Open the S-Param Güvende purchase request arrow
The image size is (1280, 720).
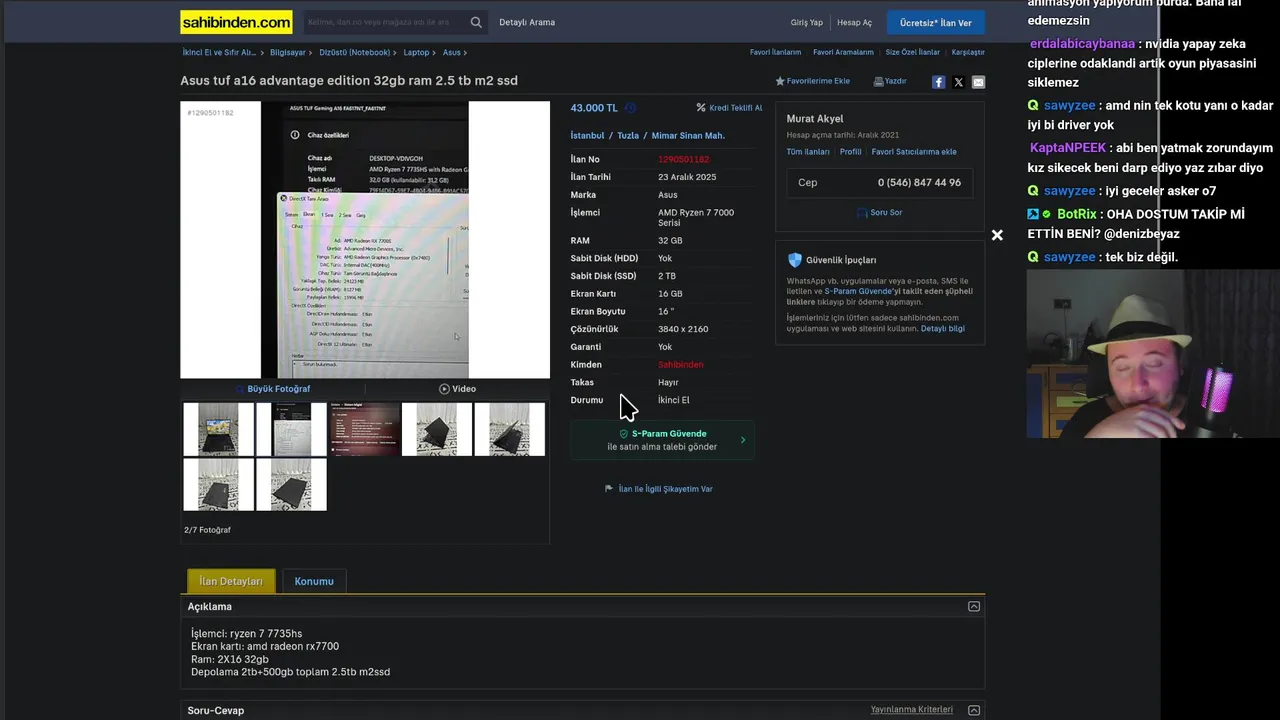pos(743,440)
